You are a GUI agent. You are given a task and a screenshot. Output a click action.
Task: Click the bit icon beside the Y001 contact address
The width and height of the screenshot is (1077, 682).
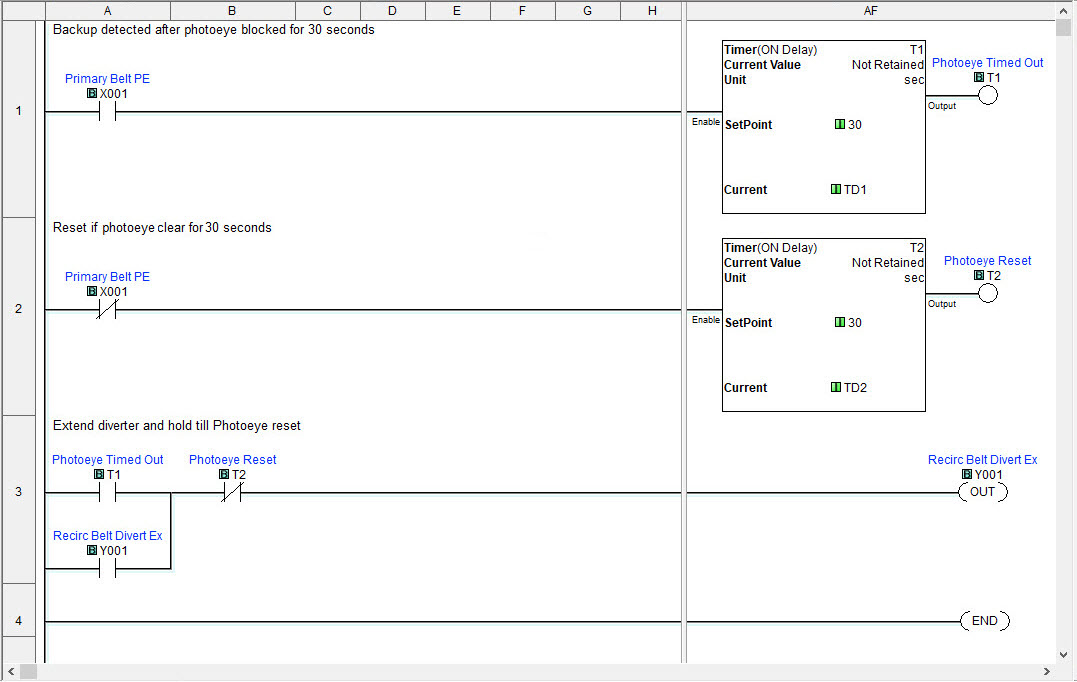click(x=92, y=550)
